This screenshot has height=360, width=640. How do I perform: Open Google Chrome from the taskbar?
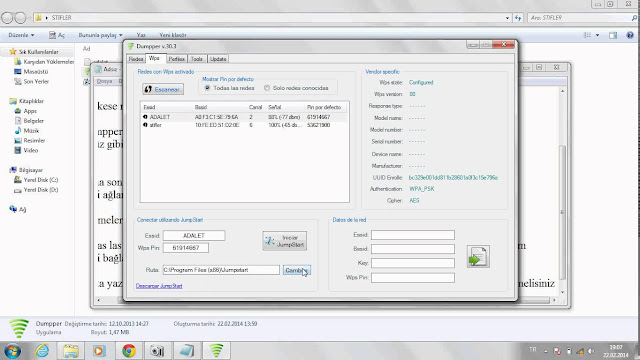tap(129, 350)
